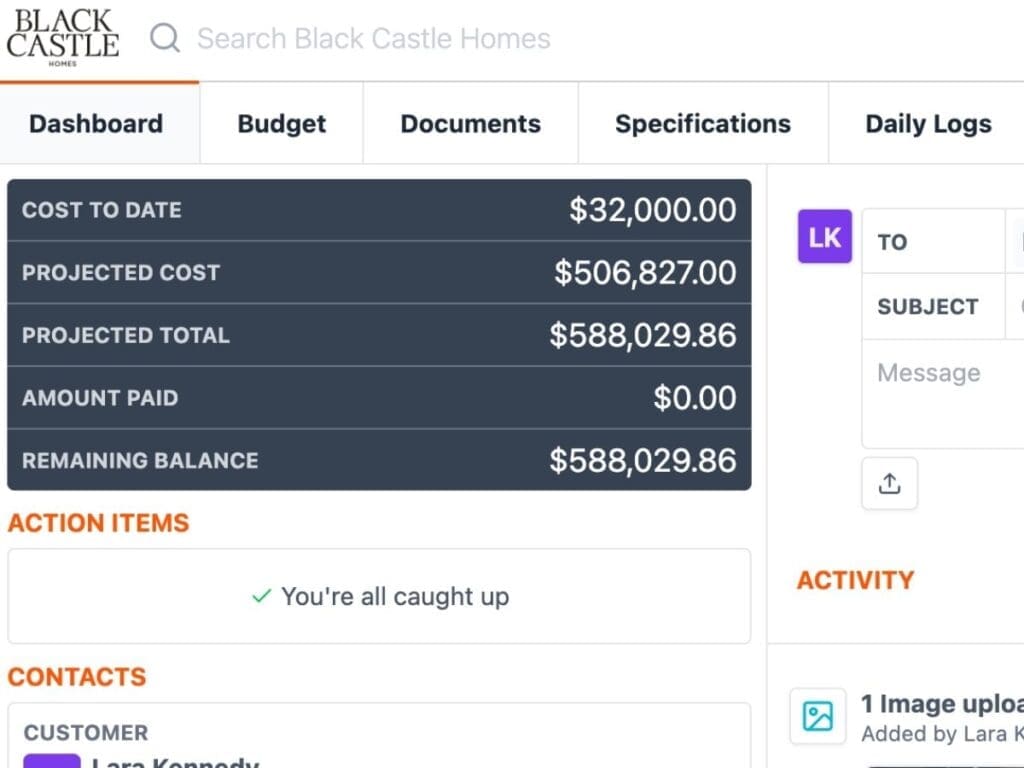Go to the Documents tab

coord(470,124)
